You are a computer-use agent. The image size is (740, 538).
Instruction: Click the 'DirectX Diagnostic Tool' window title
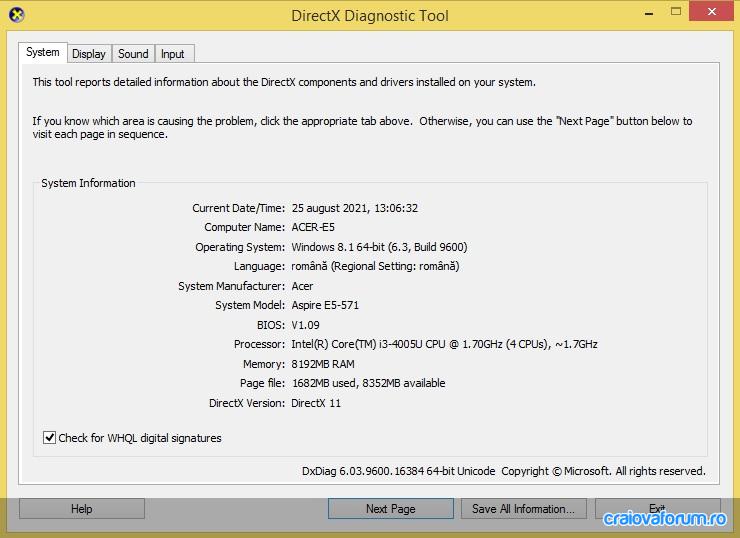[x=370, y=16]
